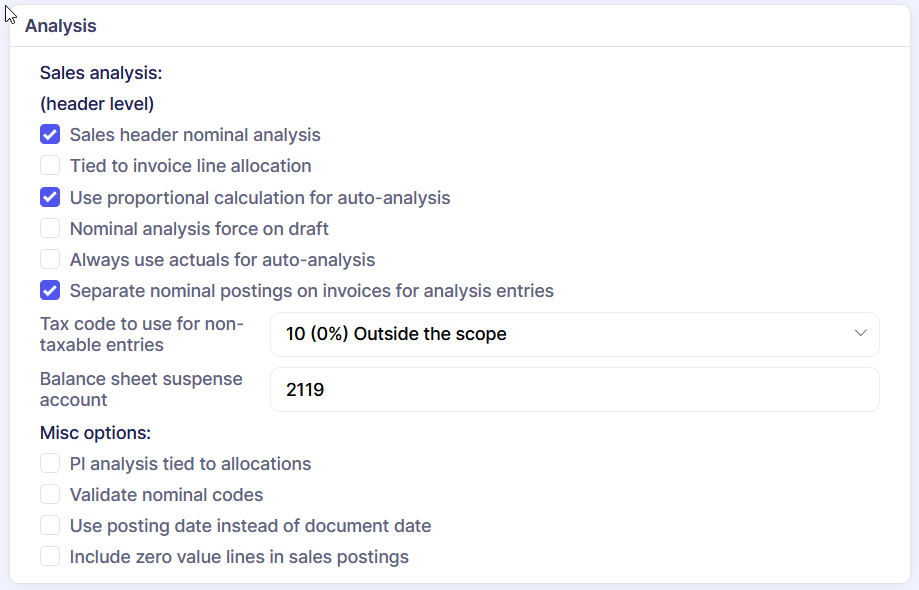The image size is (919, 590).
Task: Click the 'Validate nominal codes' label text
Action: pyautogui.click(x=167, y=495)
